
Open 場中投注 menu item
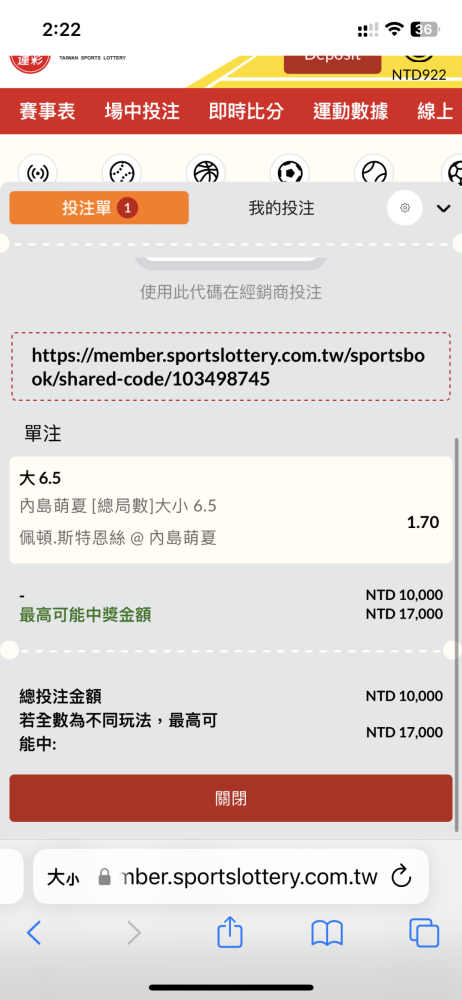tap(142, 112)
